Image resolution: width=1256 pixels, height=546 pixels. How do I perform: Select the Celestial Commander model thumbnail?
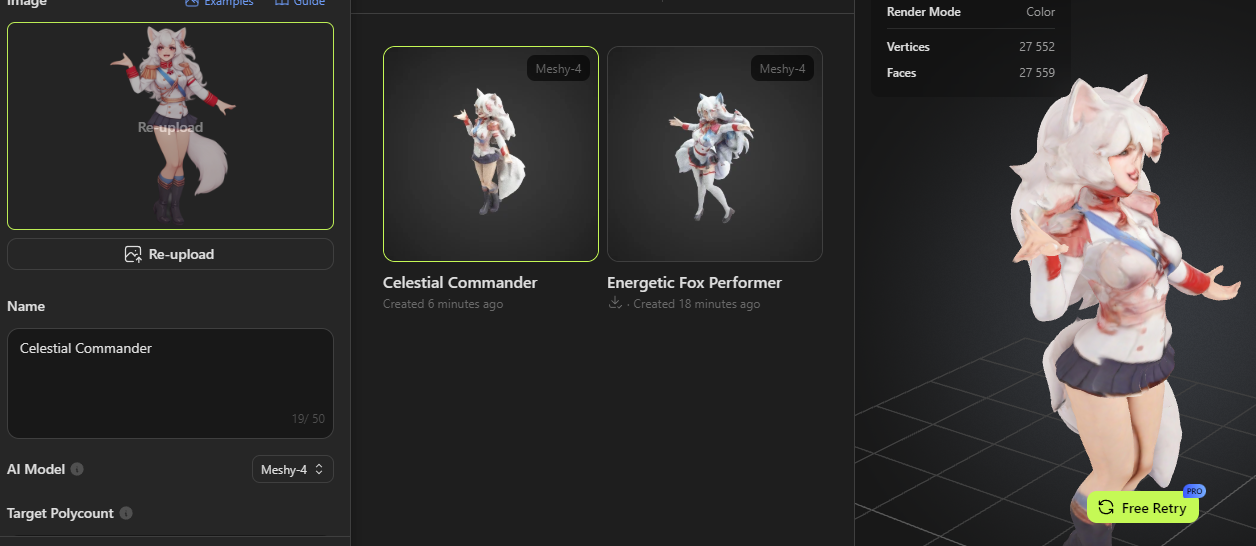[x=491, y=154]
